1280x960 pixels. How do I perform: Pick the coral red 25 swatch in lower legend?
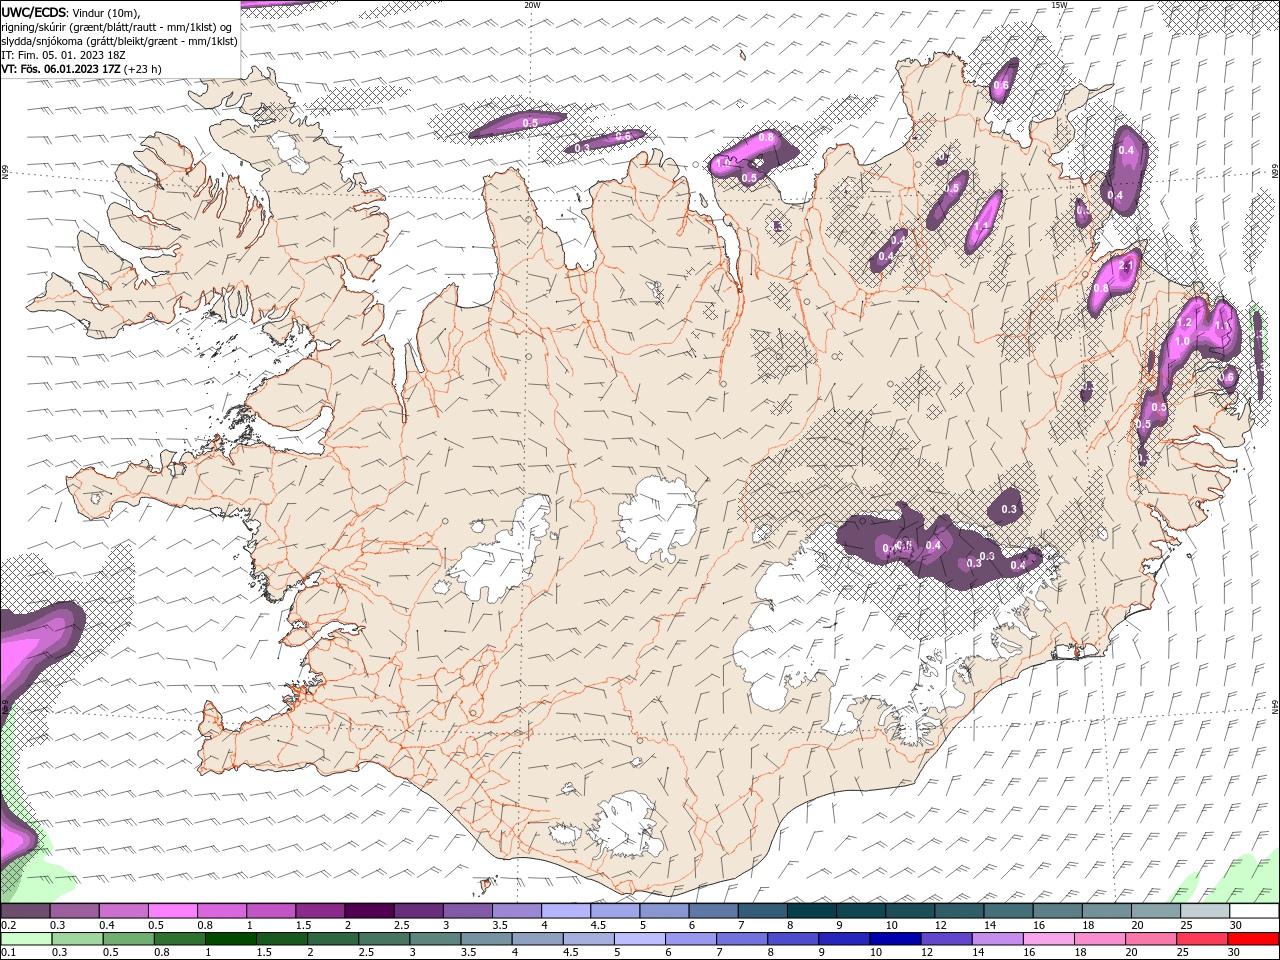1201,939
